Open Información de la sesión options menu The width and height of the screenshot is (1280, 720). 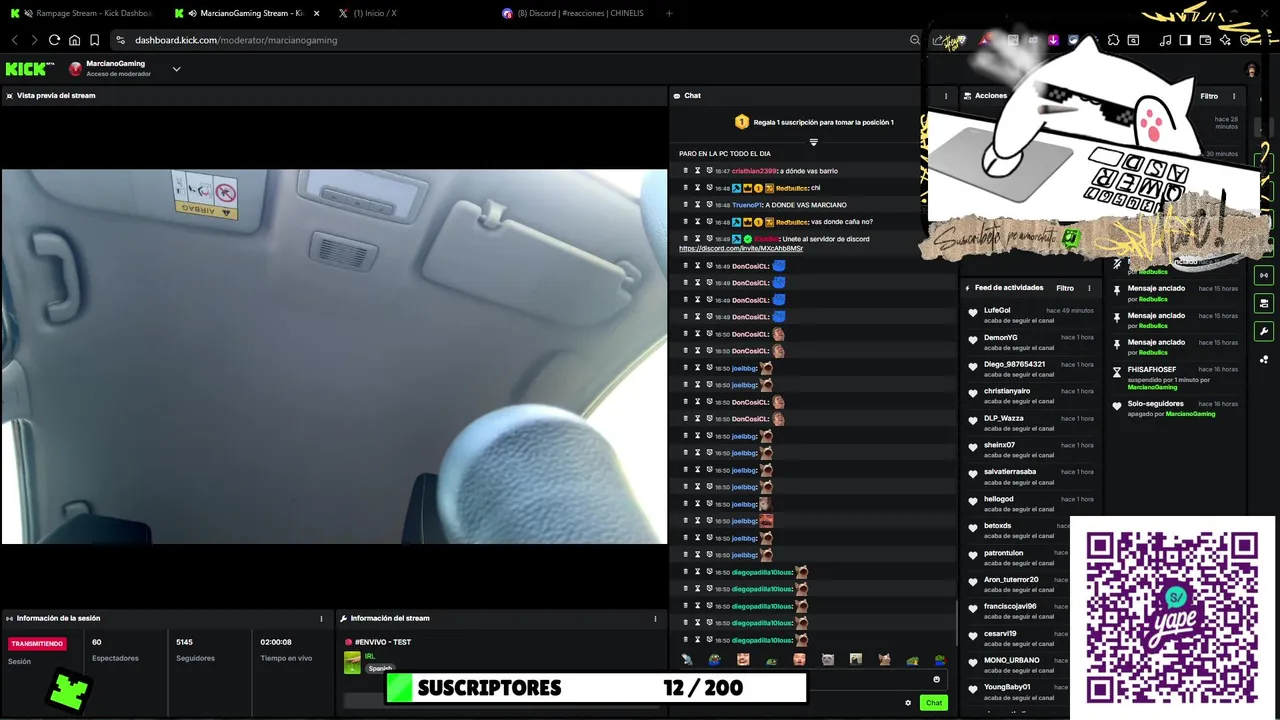(x=321, y=618)
